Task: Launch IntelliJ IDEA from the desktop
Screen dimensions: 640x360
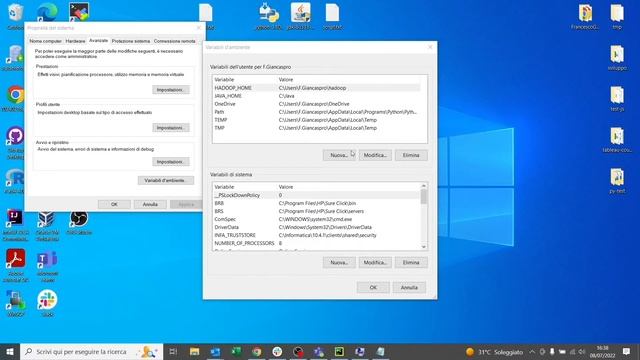Action: click(x=15, y=224)
